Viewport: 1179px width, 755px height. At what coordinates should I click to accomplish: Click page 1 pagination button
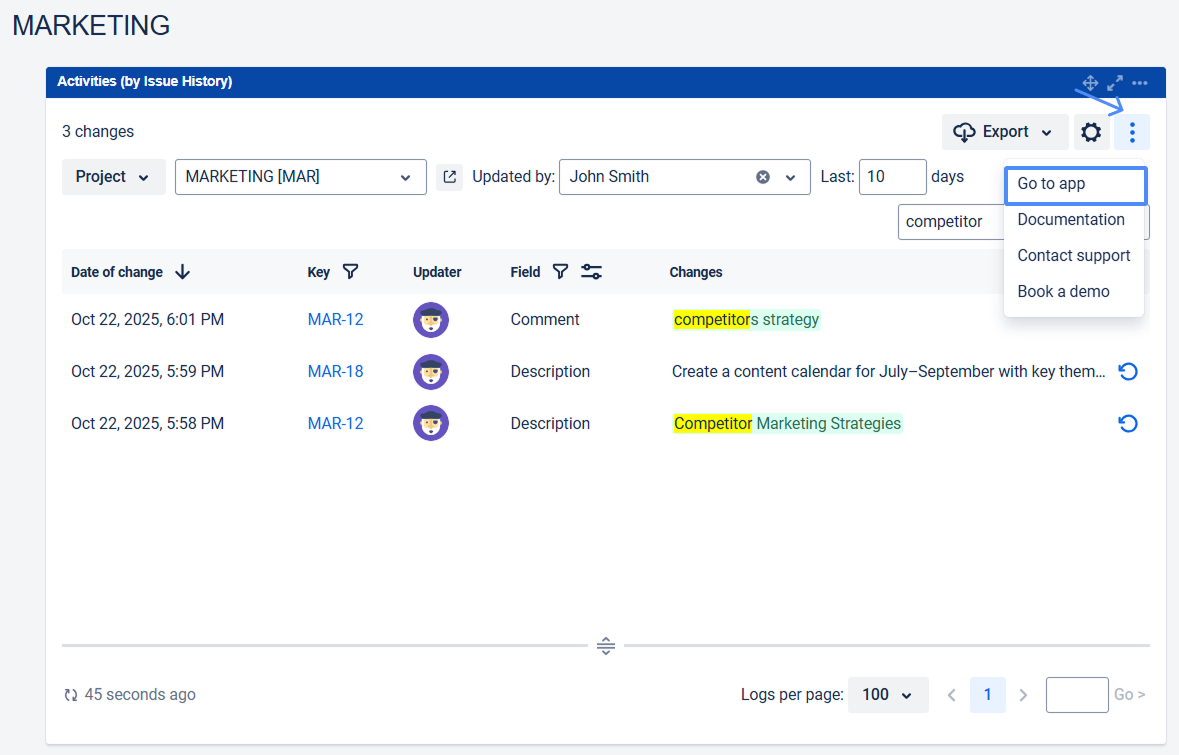click(x=987, y=695)
